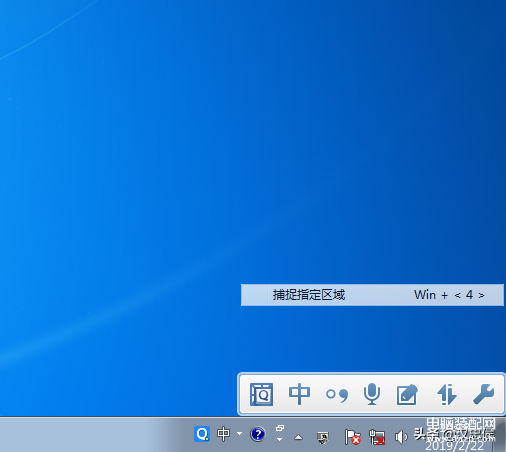Open network icon with red X
Image resolution: width=506 pixels, height=452 pixels.
tap(377, 437)
